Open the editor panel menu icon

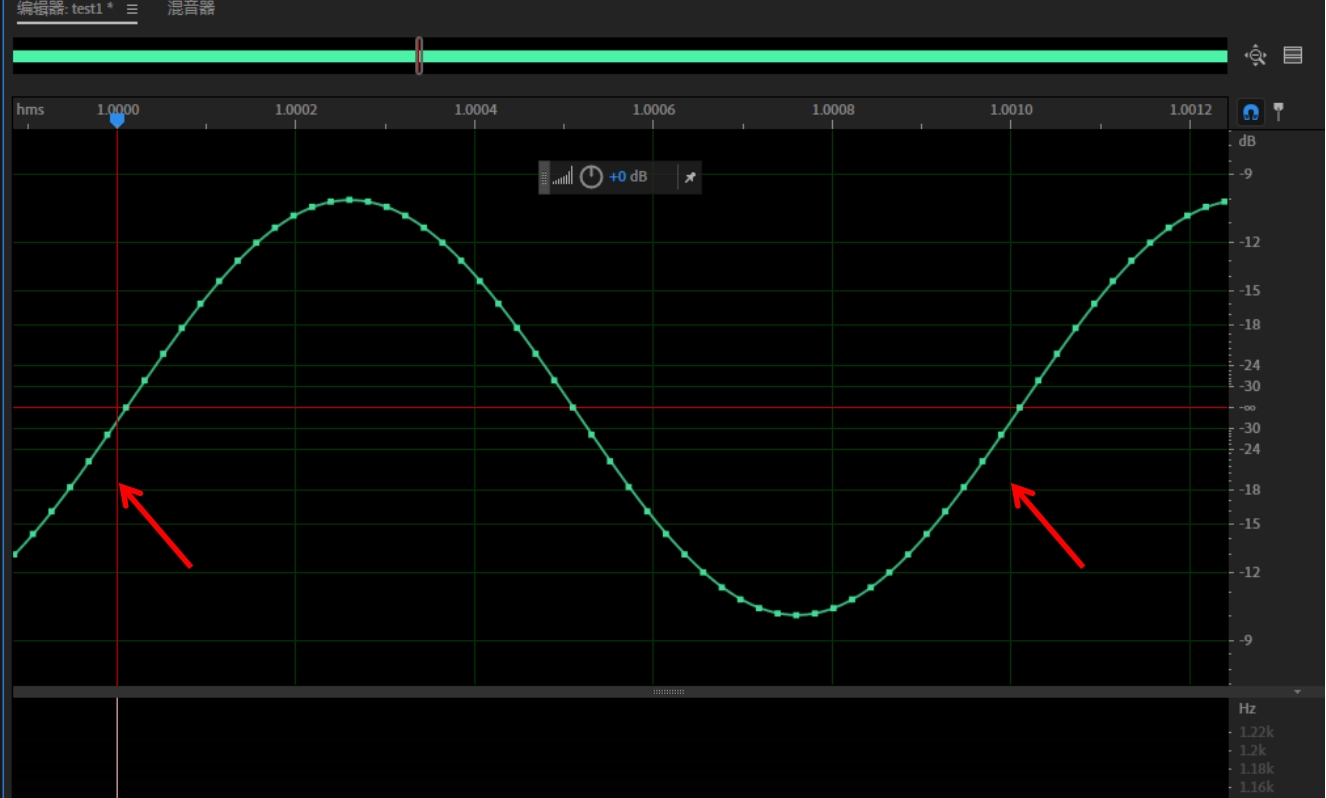[x=132, y=9]
